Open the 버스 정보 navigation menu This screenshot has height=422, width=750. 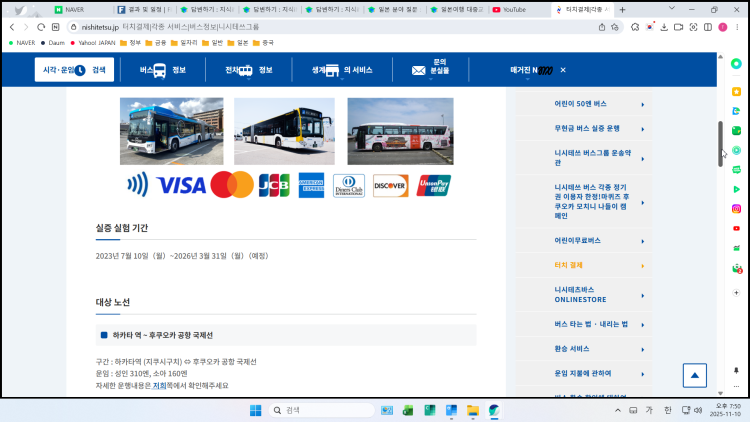(163, 70)
